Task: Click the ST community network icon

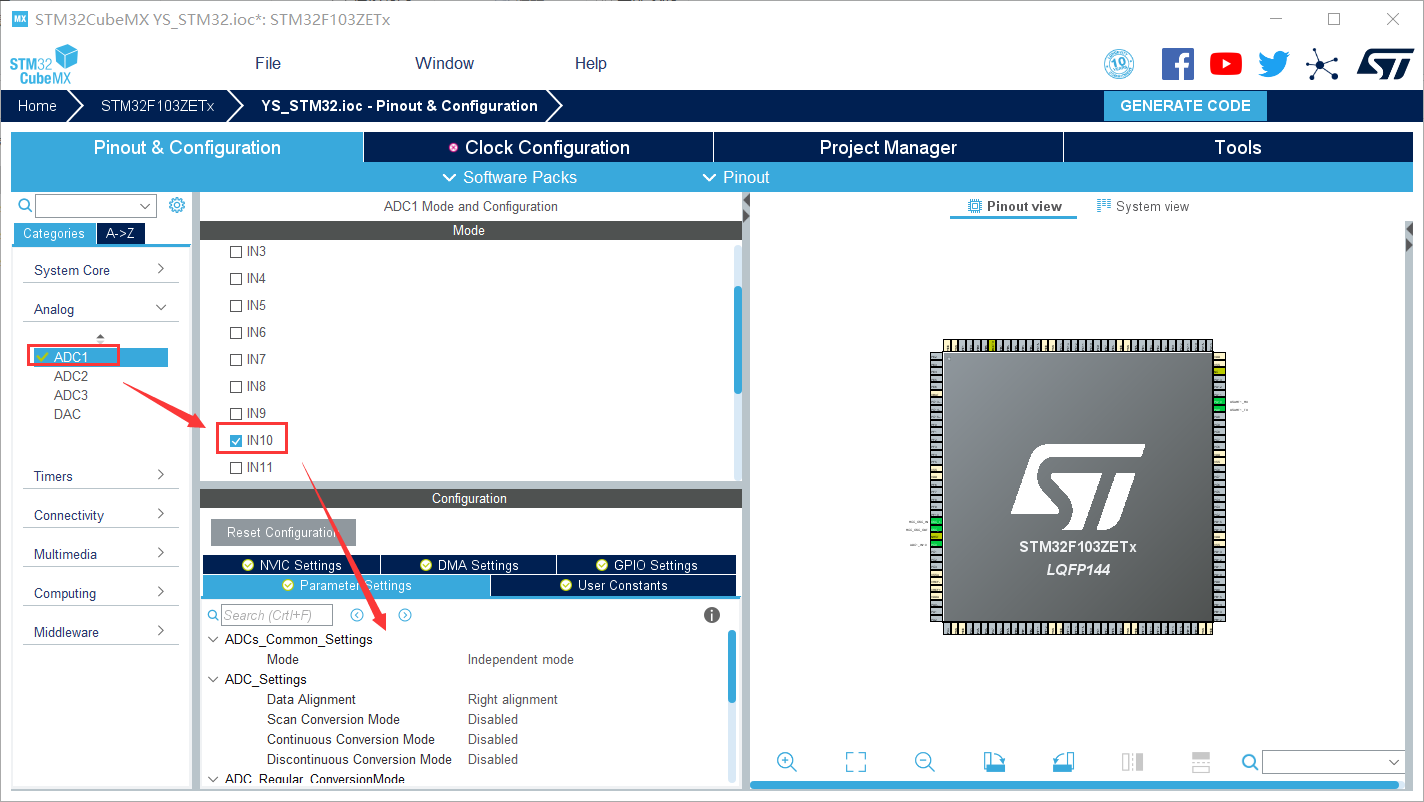Action: click(x=1322, y=65)
